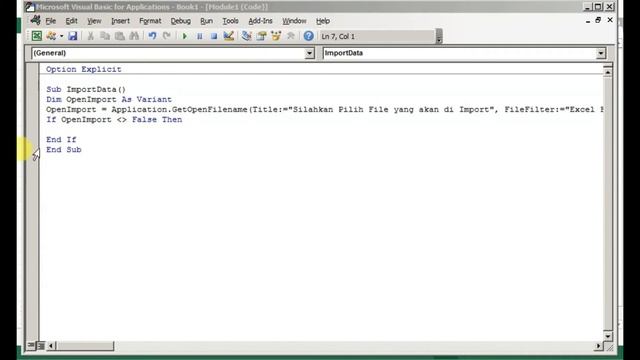Image resolution: width=640 pixels, height=360 pixels.
Task: Open Find with the binoculars icon
Action: click(134, 36)
